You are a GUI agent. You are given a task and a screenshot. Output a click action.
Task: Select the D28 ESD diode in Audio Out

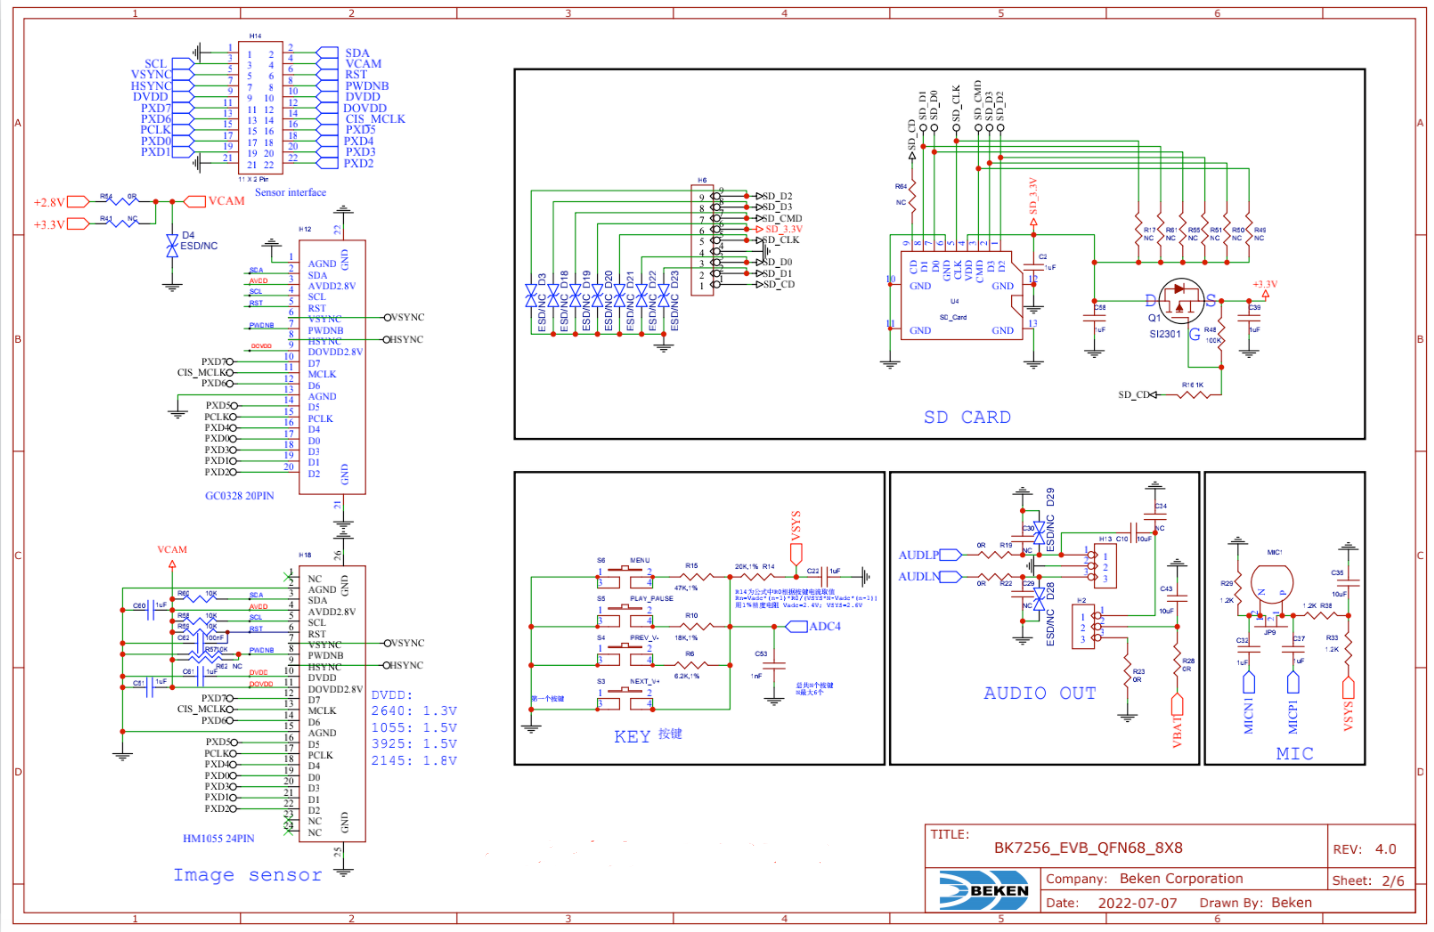coord(1039,598)
